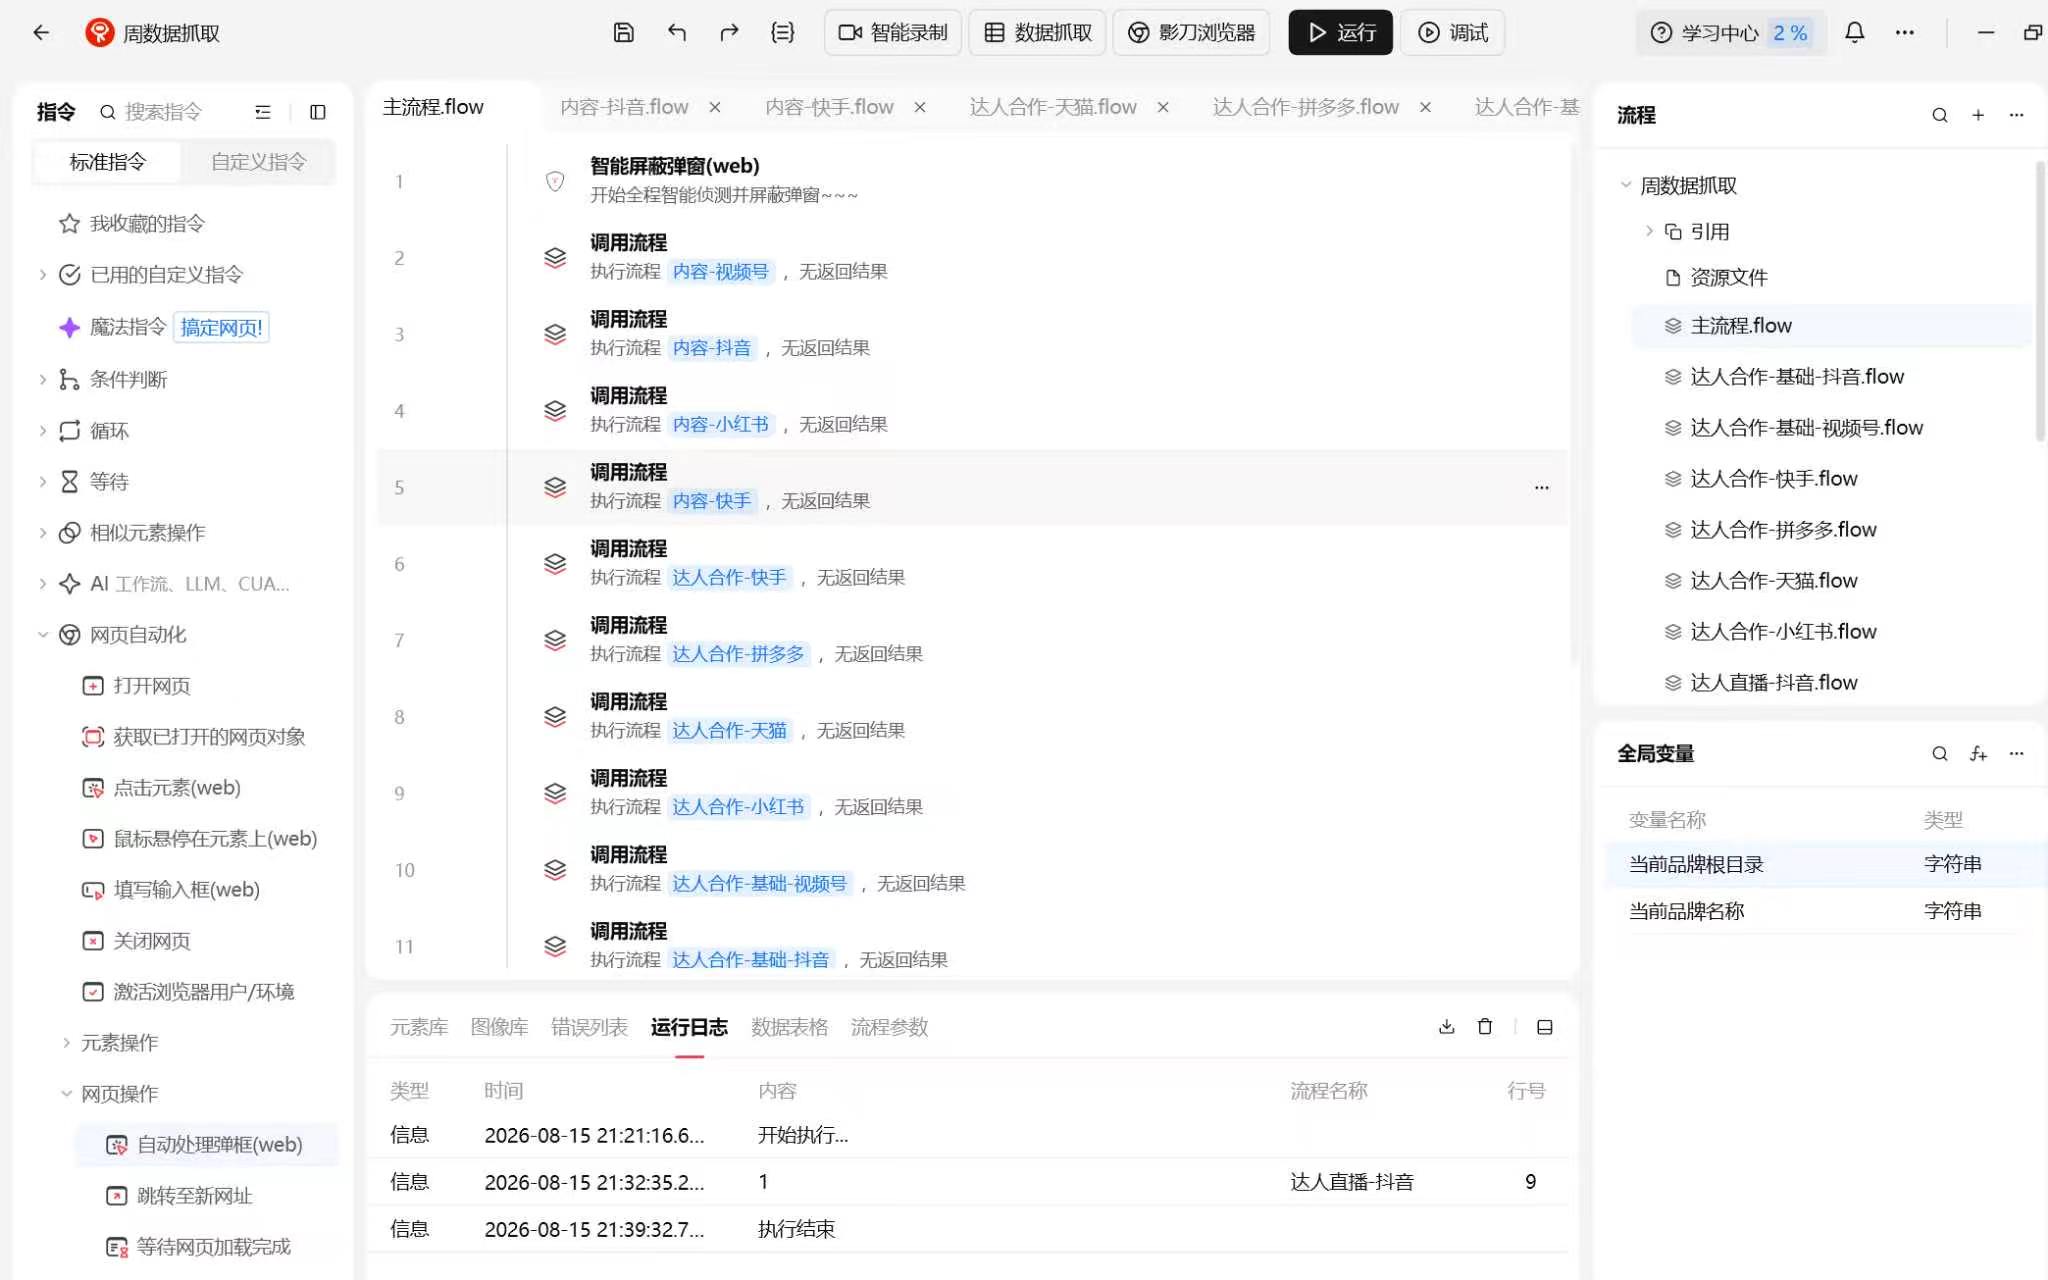The height and width of the screenshot is (1280, 2048).
Task: Expand the AI 工作流 category
Action: [x=43, y=584]
